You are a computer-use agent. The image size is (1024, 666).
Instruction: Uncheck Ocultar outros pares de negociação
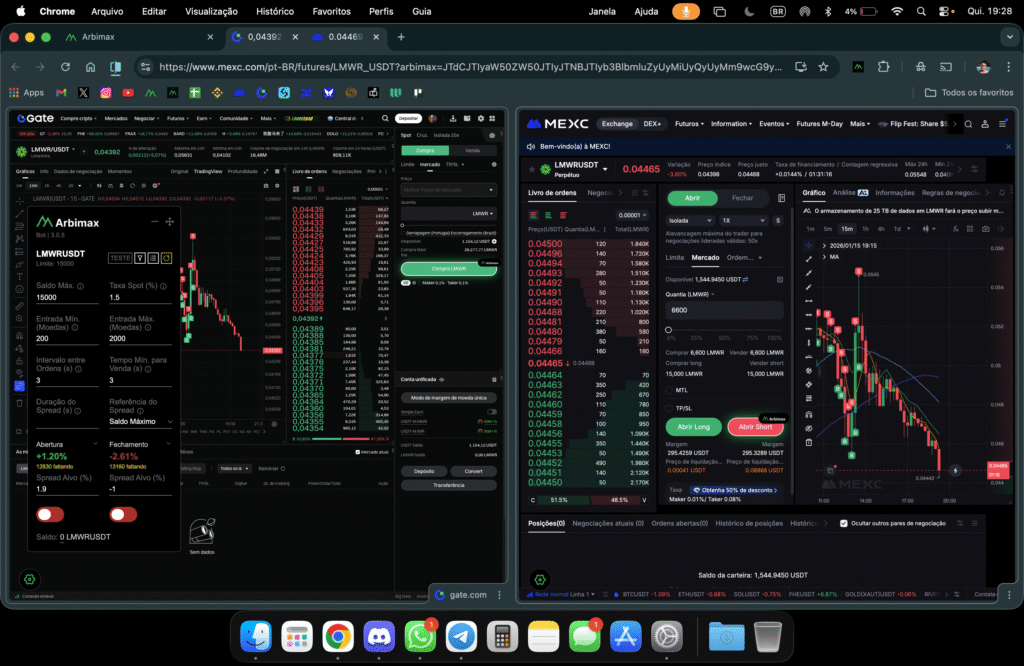844,523
